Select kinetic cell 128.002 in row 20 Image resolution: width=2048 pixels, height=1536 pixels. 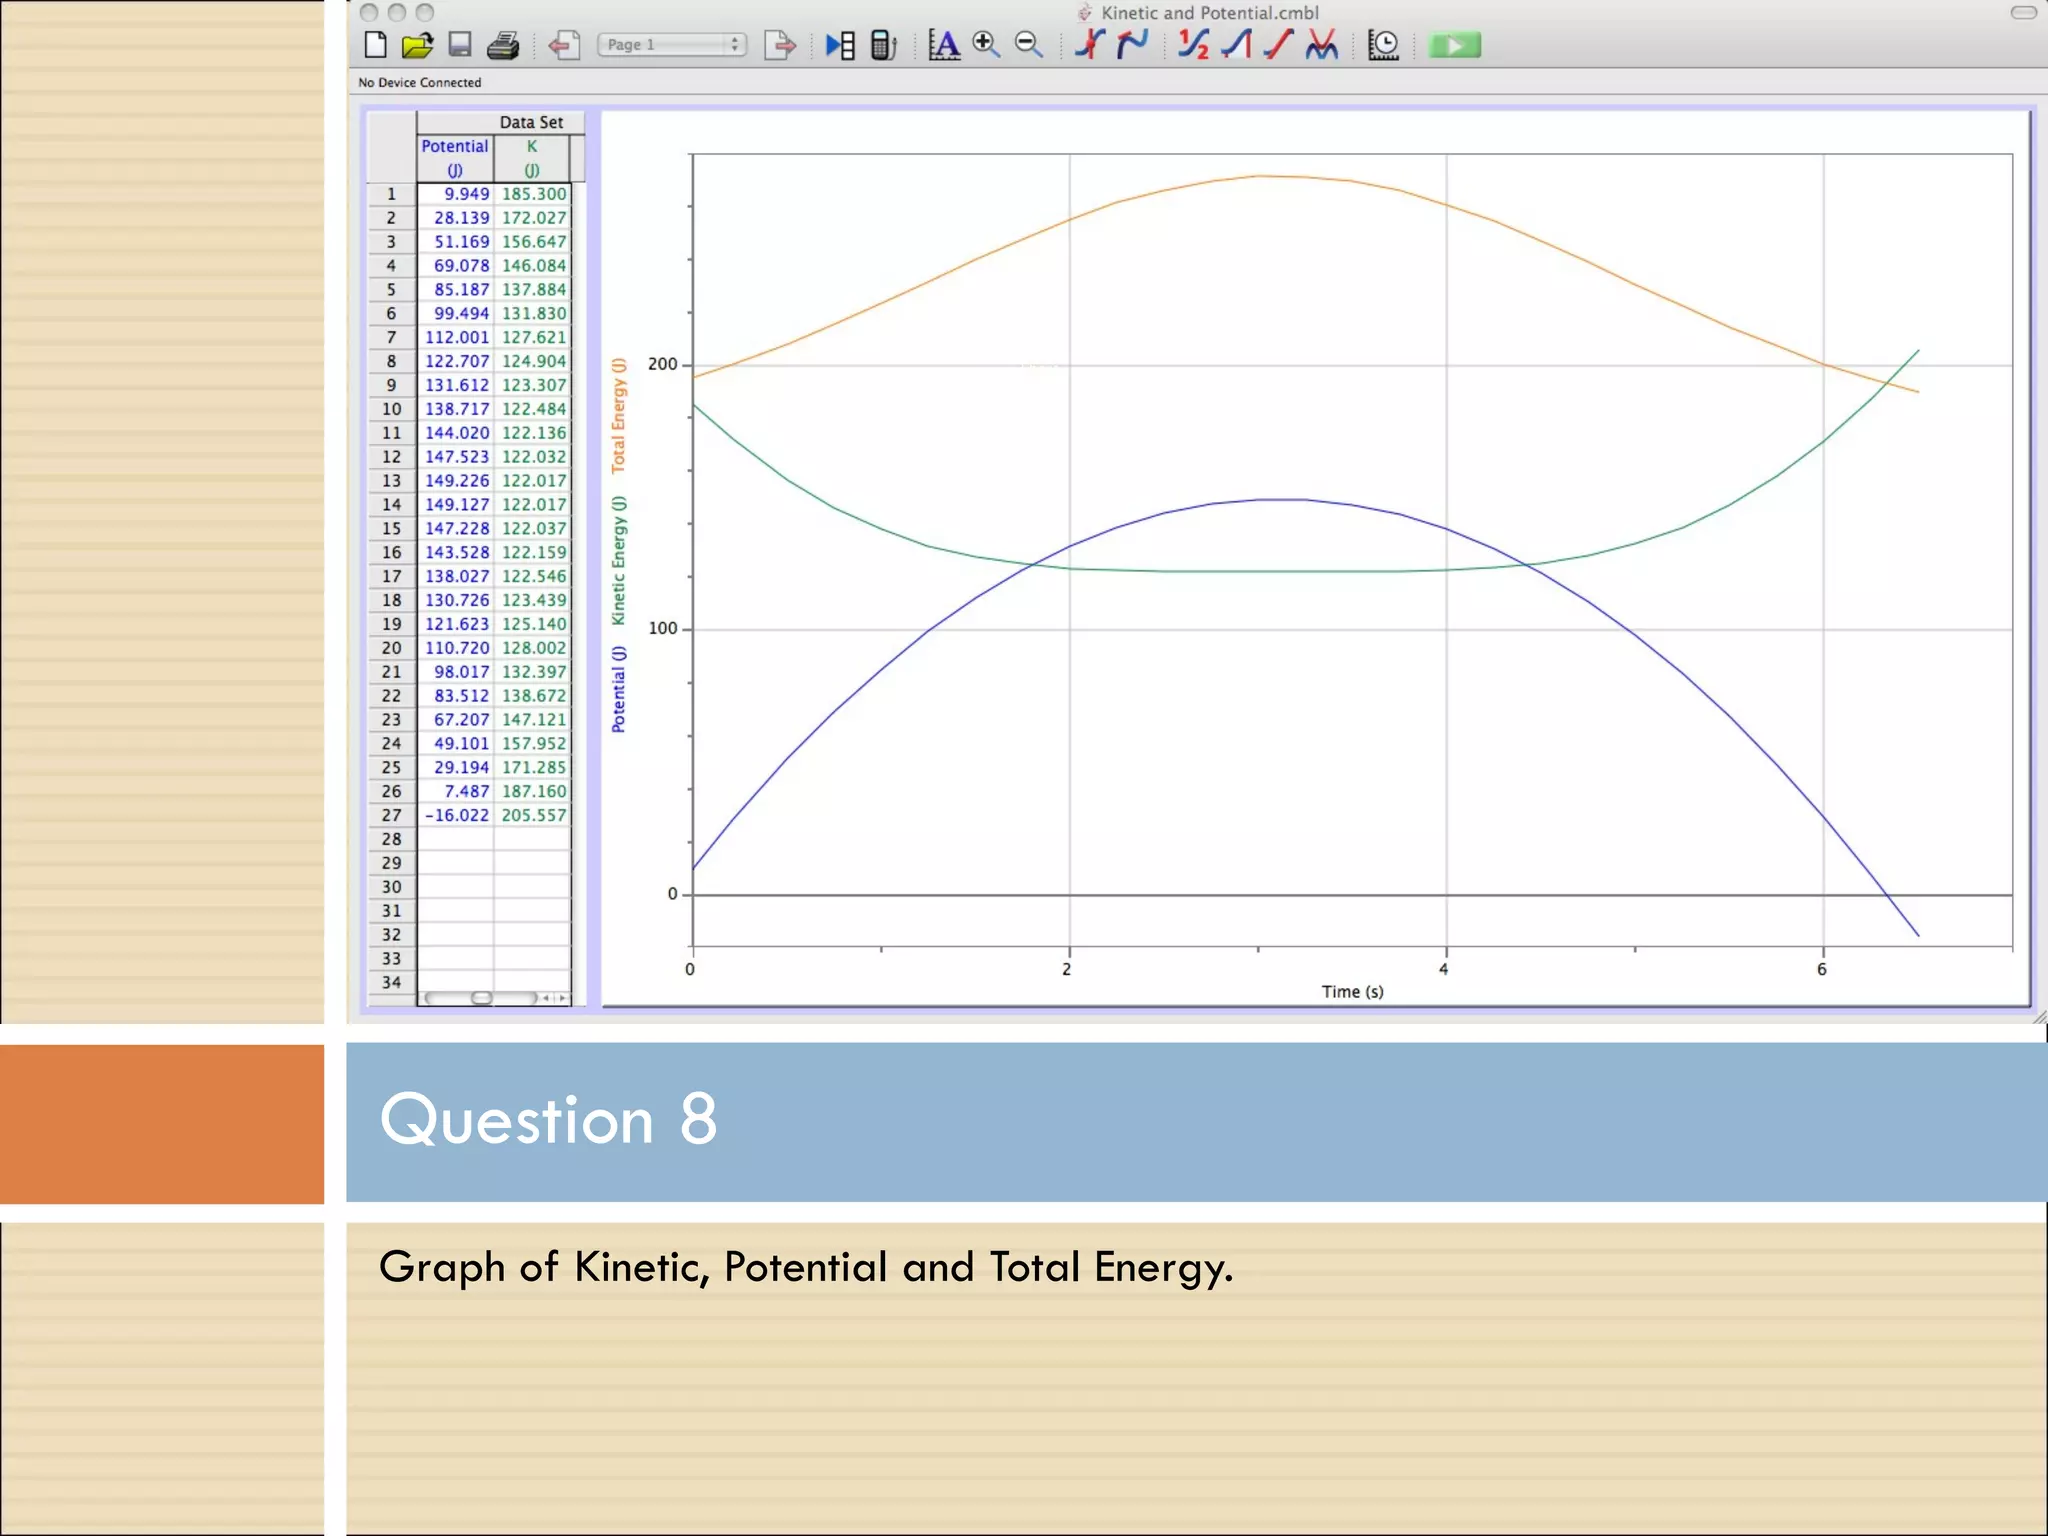(533, 648)
